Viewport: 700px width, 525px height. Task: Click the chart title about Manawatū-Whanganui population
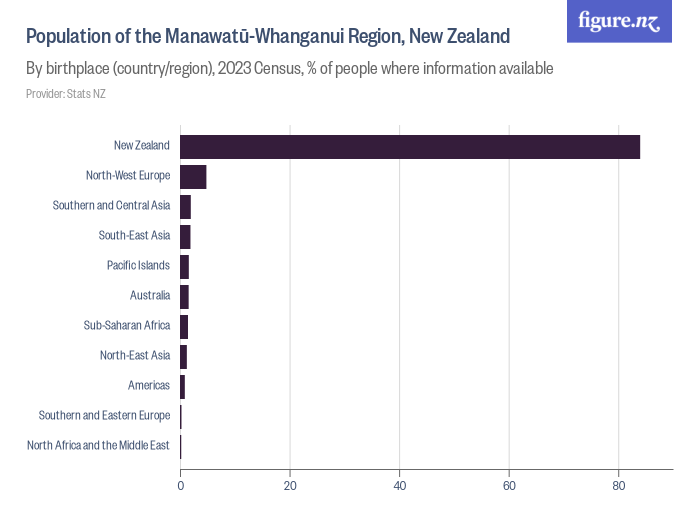point(268,37)
